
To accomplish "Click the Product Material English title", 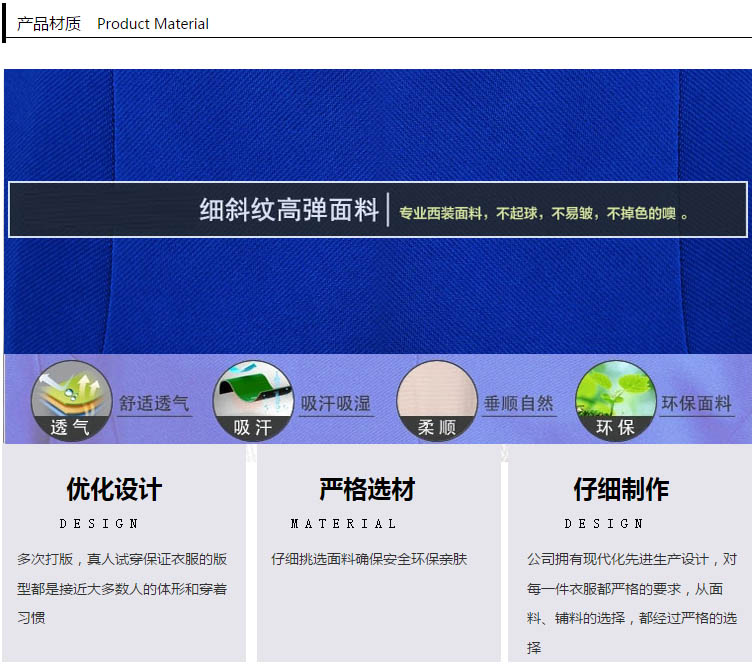I will 153,24.
